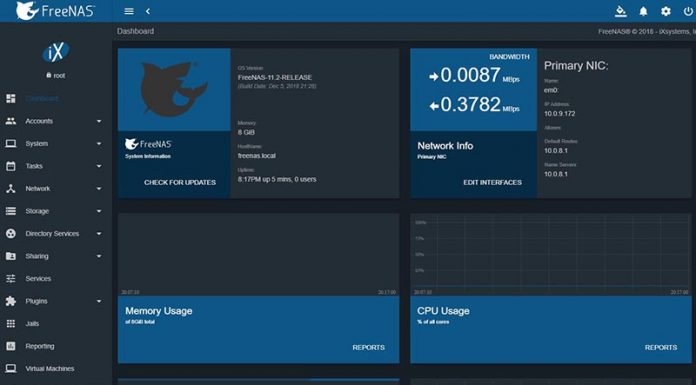Open REPORTS under Memory Usage
The width and height of the screenshot is (696, 385).
[368, 348]
